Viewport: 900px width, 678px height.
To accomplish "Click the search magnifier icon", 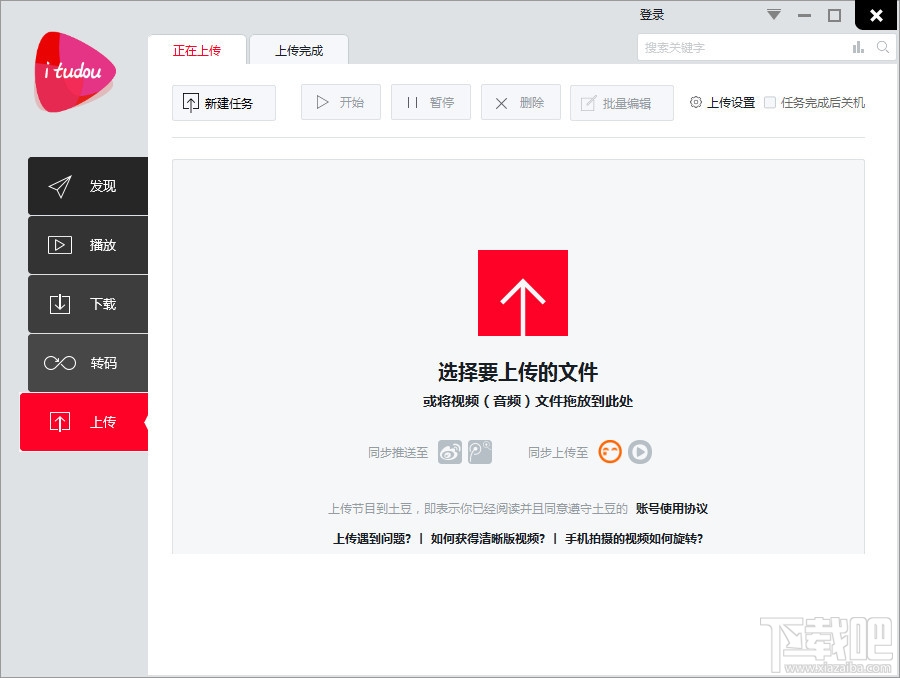I will pos(883,47).
